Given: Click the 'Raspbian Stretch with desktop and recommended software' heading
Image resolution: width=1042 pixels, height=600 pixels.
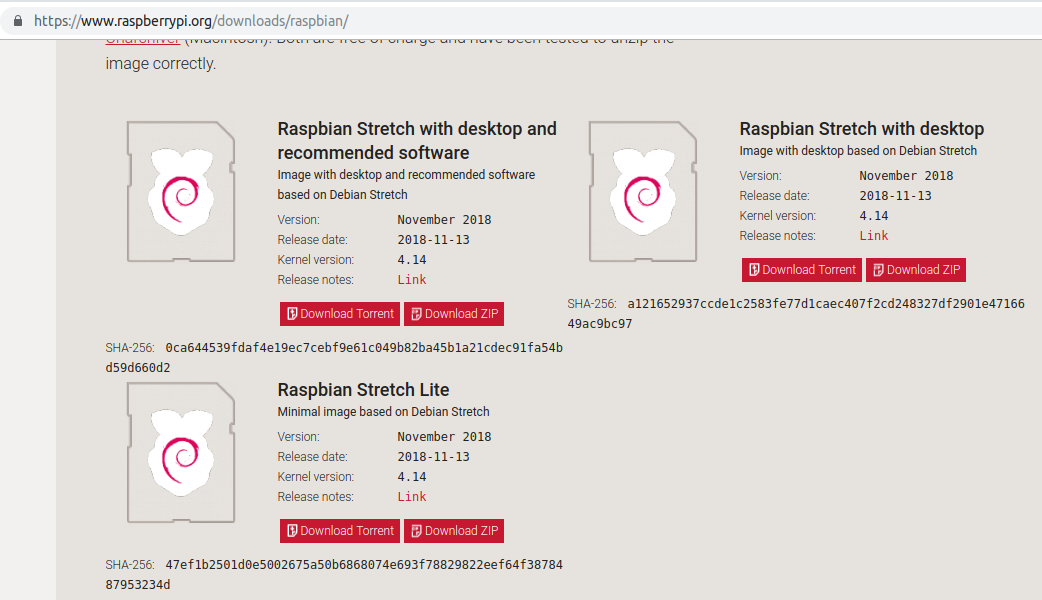Looking at the screenshot, I should (x=417, y=141).
